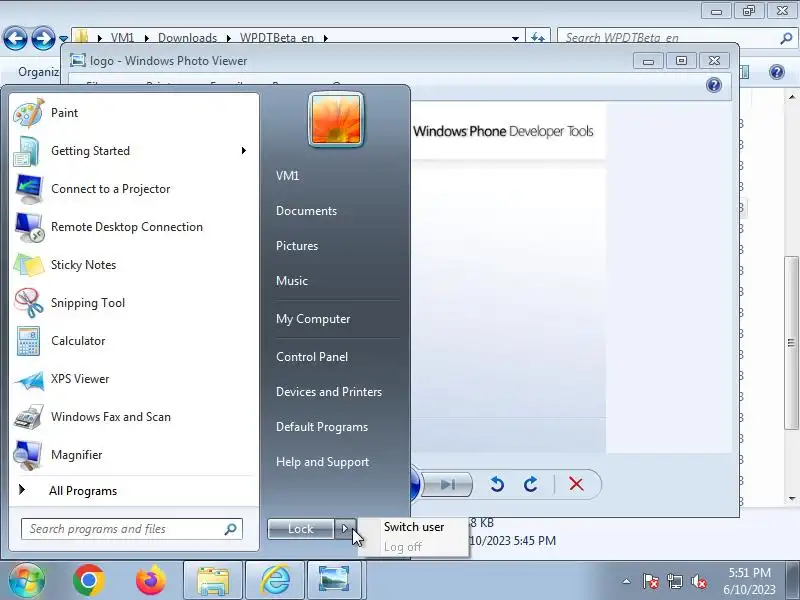Open Internet Explorer from the taskbar
Screen dimensions: 800x600
275,581
